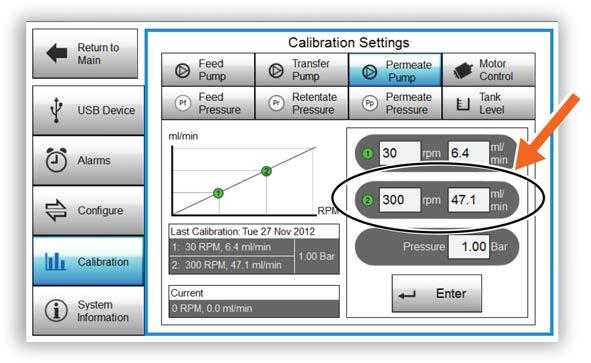Viewport: 591px width, 363px height.
Task: Click the Return to Main arrow icon
Action: pyautogui.click(x=57, y=53)
